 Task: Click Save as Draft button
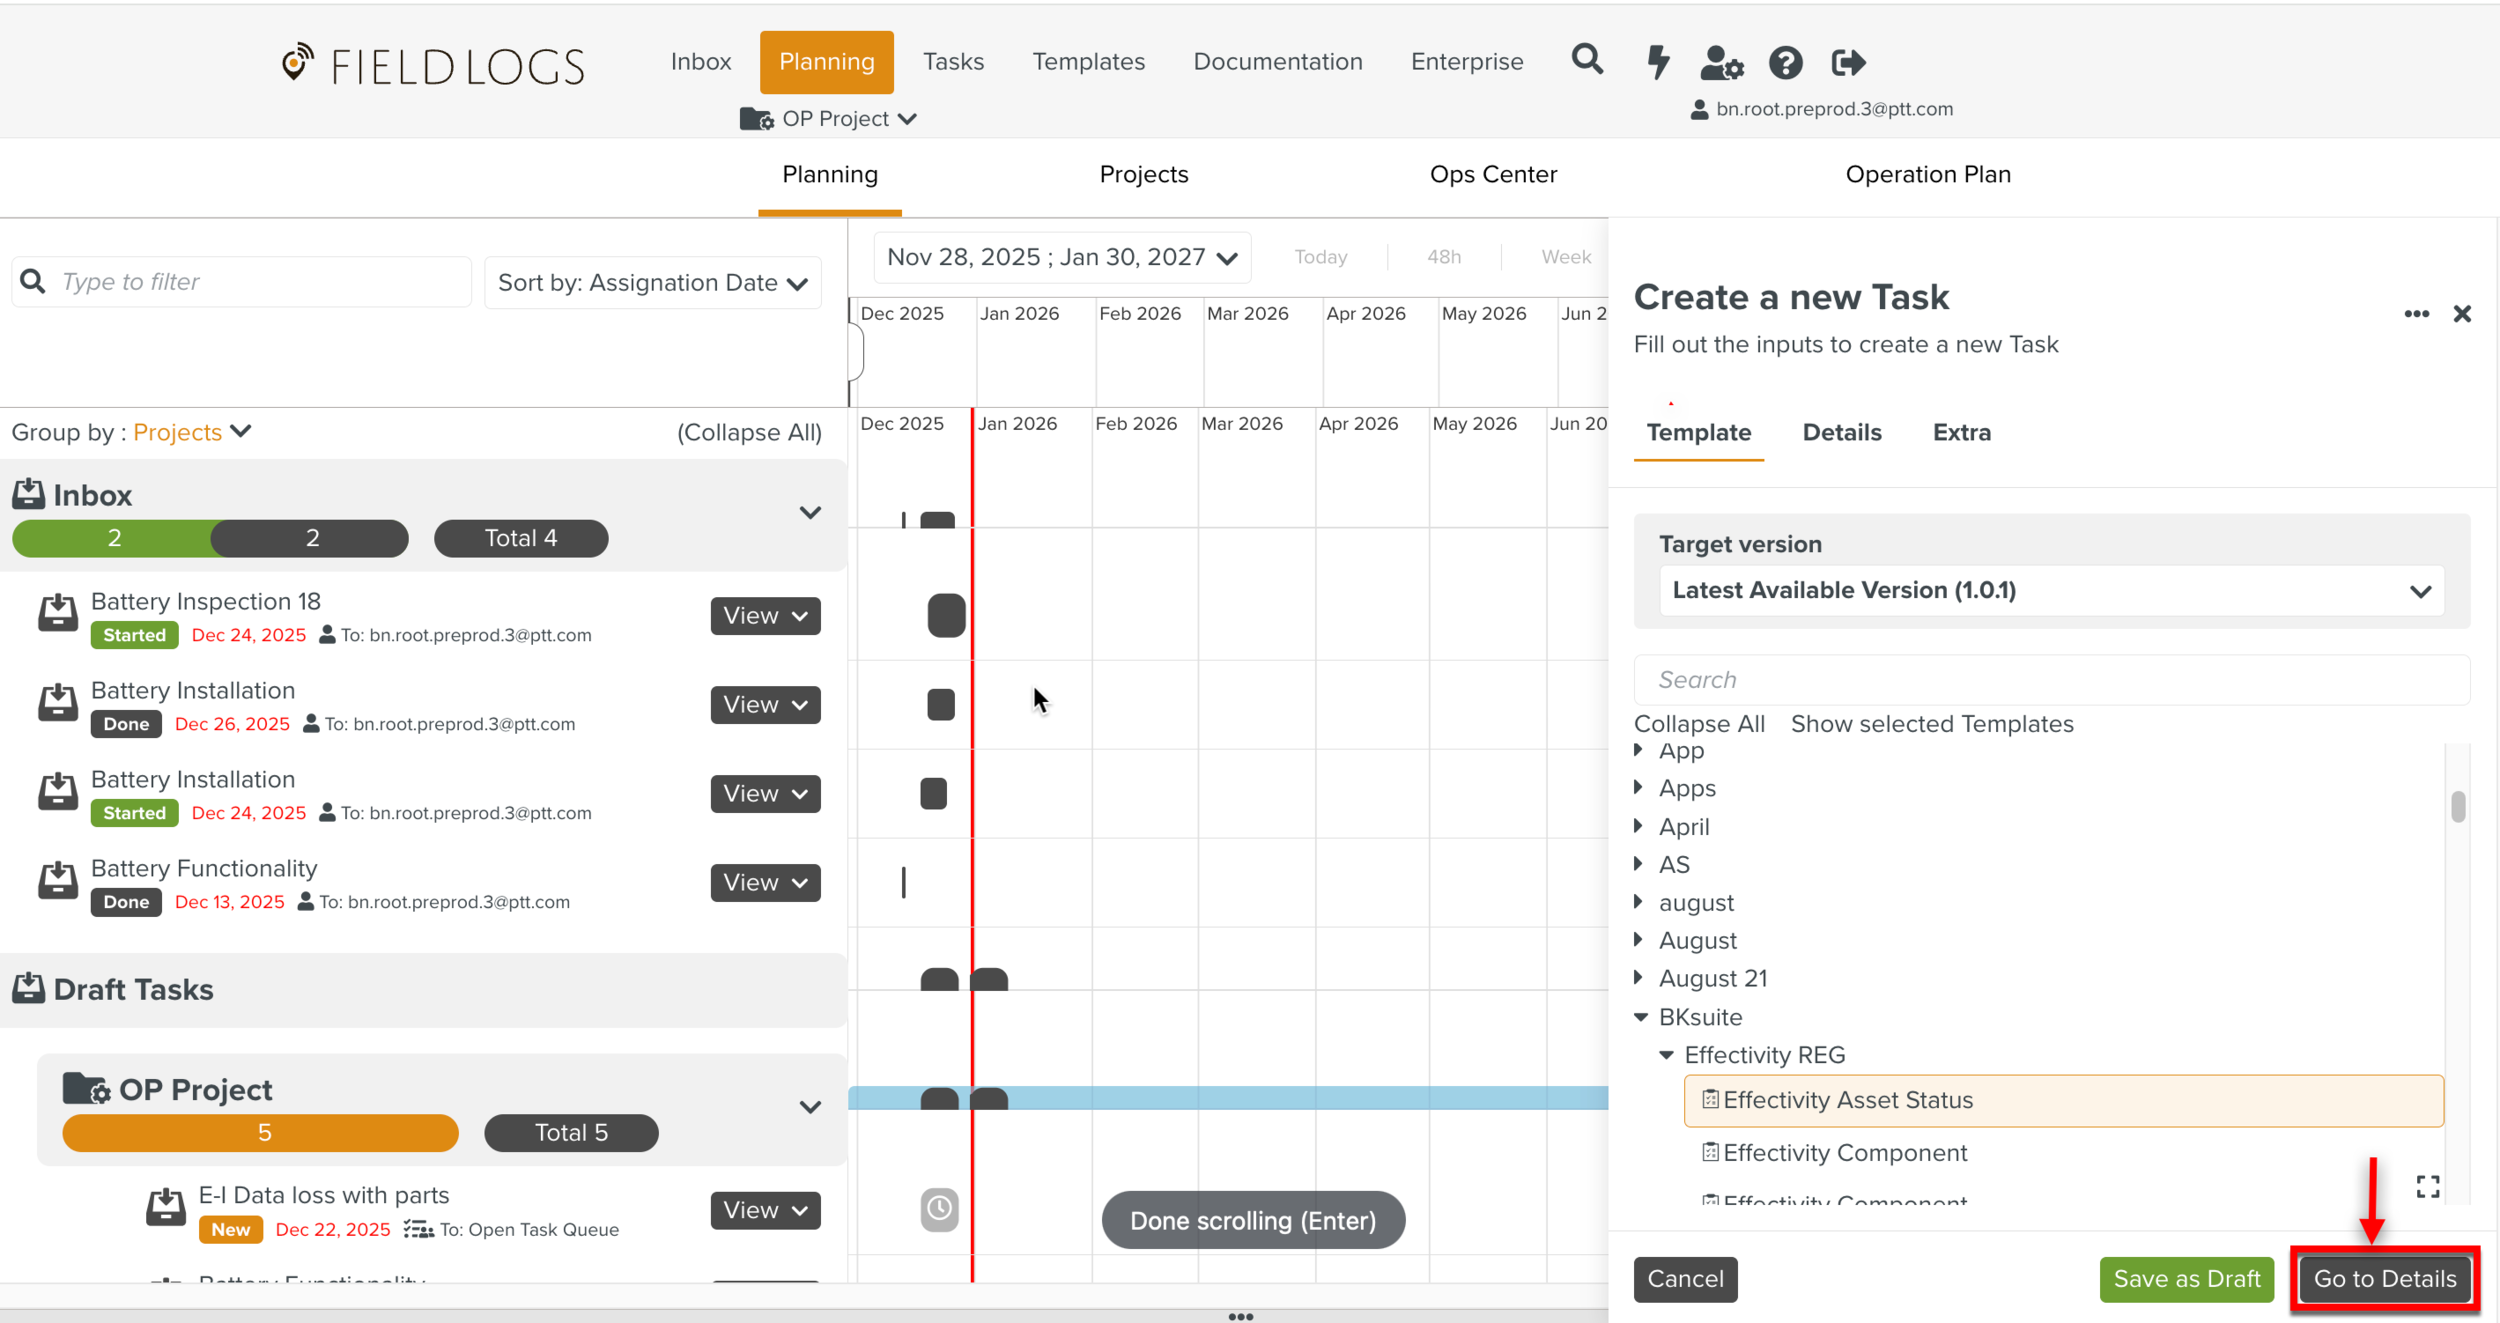(2186, 1279)
